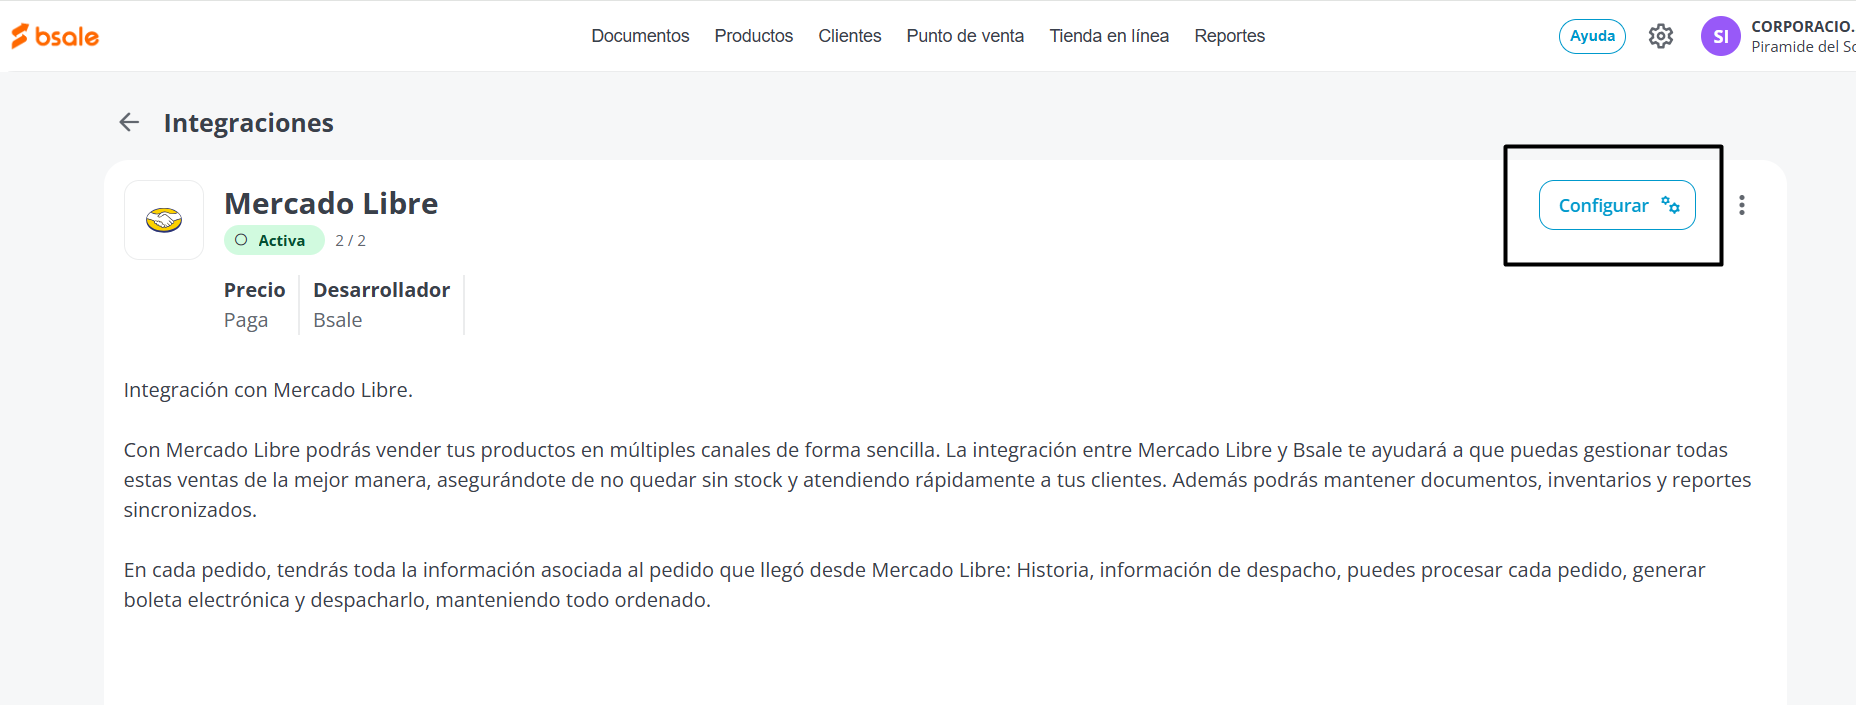Click the bsale logo
This screenshot has width=1856, height=705.
(x=55, y=36)
